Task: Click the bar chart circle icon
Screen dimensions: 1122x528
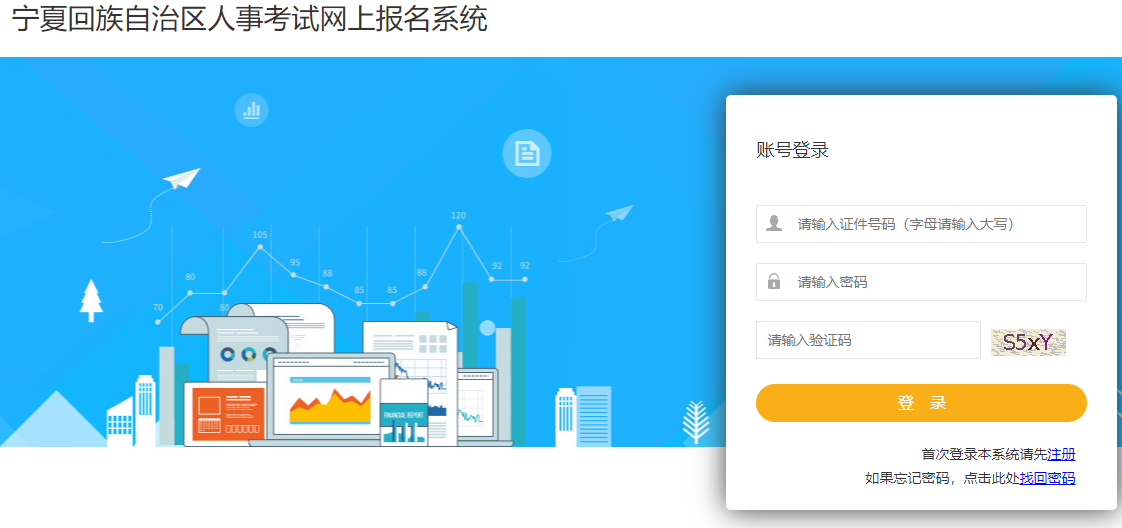Action: [251, 110]
